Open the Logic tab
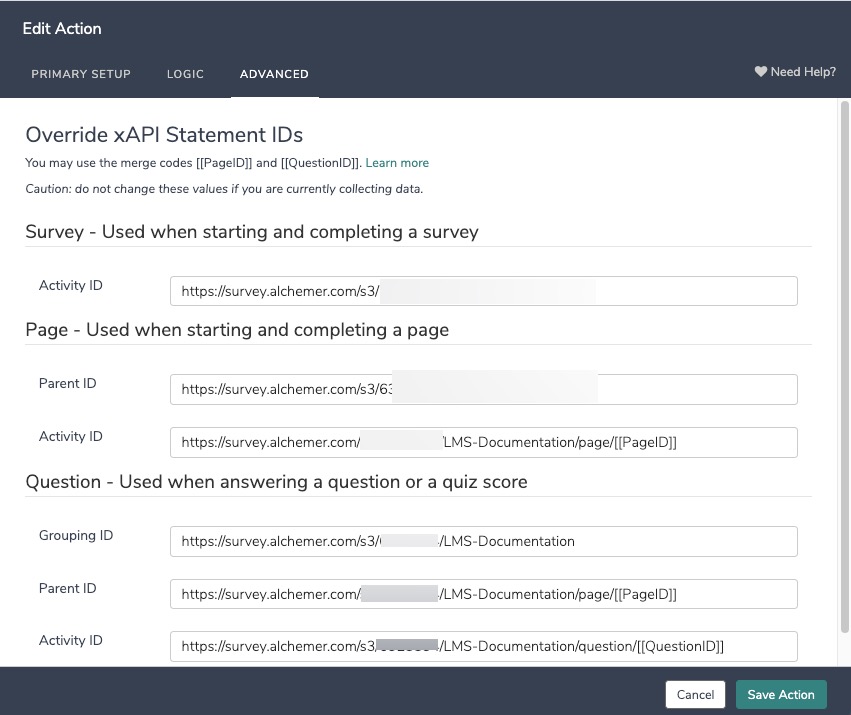This screenshot has width=851, height=715. tap(185, 74)
